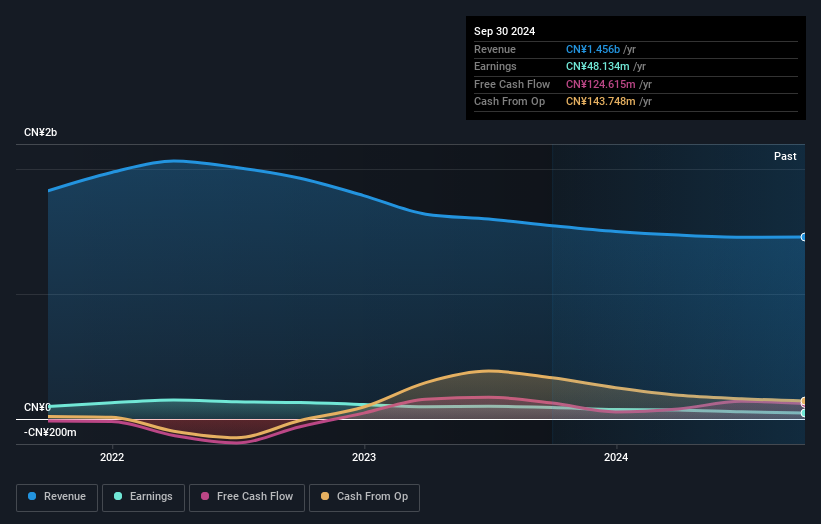Click the 2022 x-axis label
Viewport: 821px width, 524px height.
click(x=112, y=457)
